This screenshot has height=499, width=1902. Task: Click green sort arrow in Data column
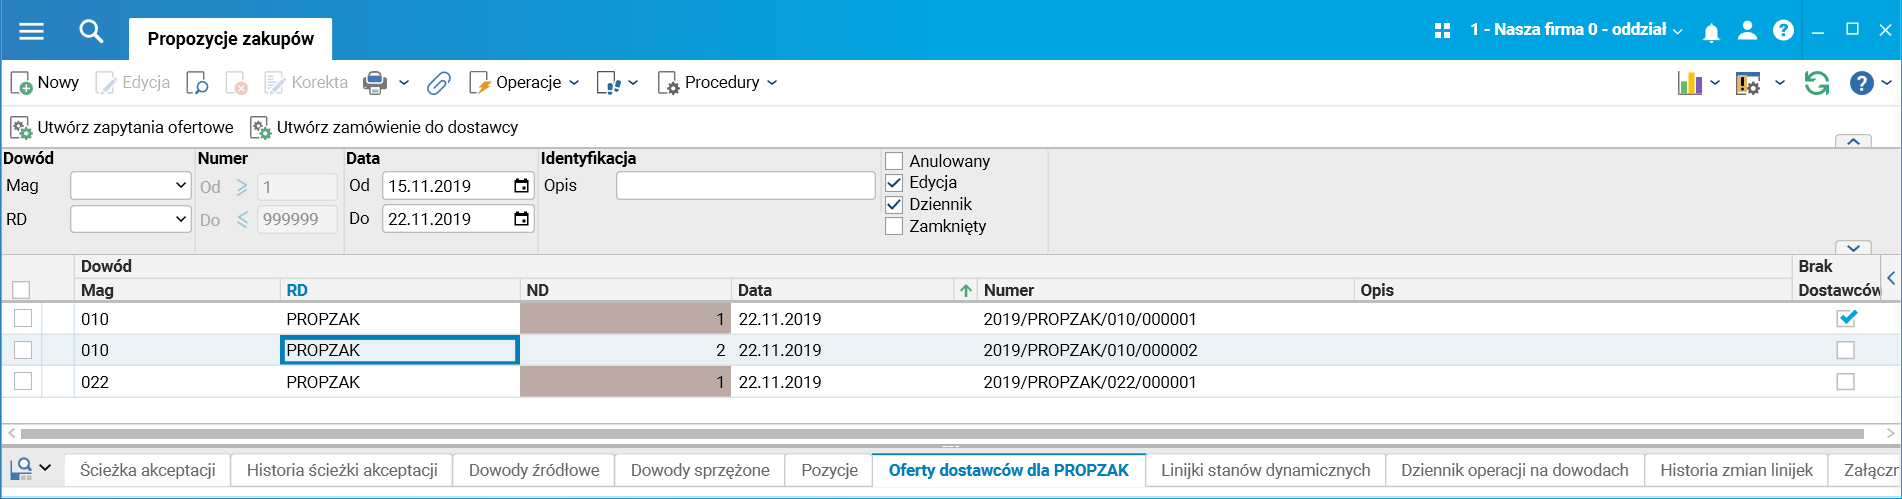[966, 291]
